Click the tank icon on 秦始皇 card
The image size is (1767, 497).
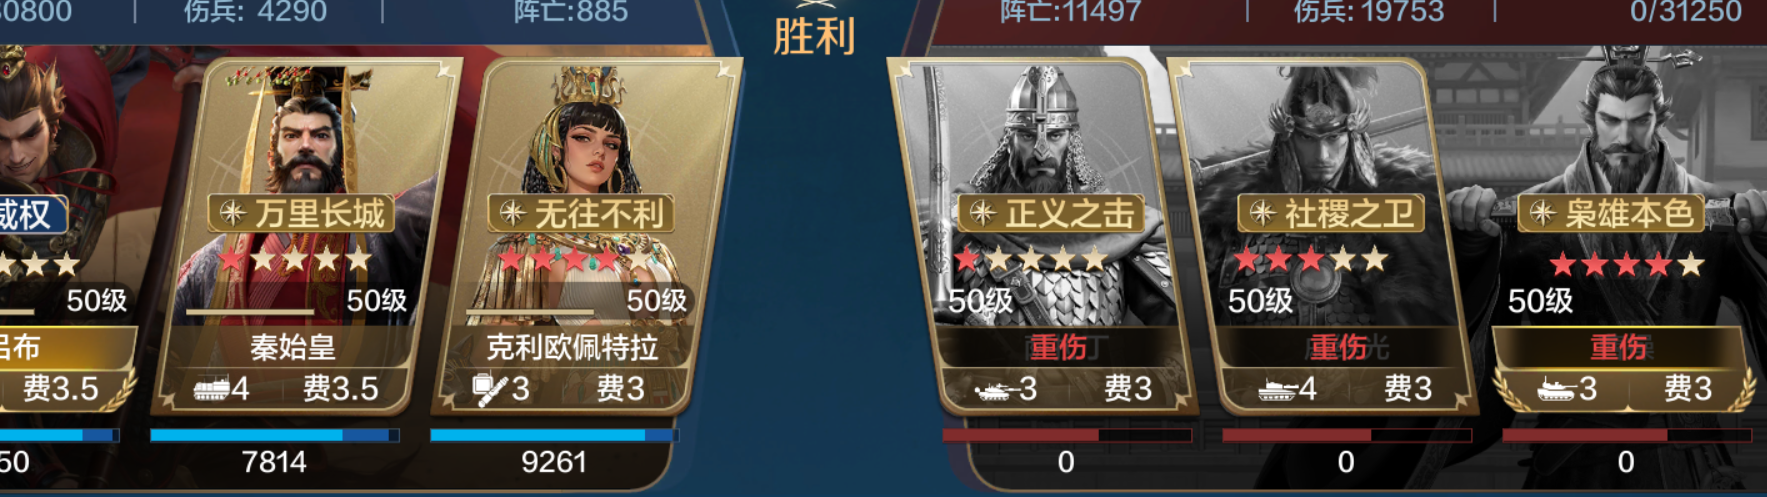point(211,389)
